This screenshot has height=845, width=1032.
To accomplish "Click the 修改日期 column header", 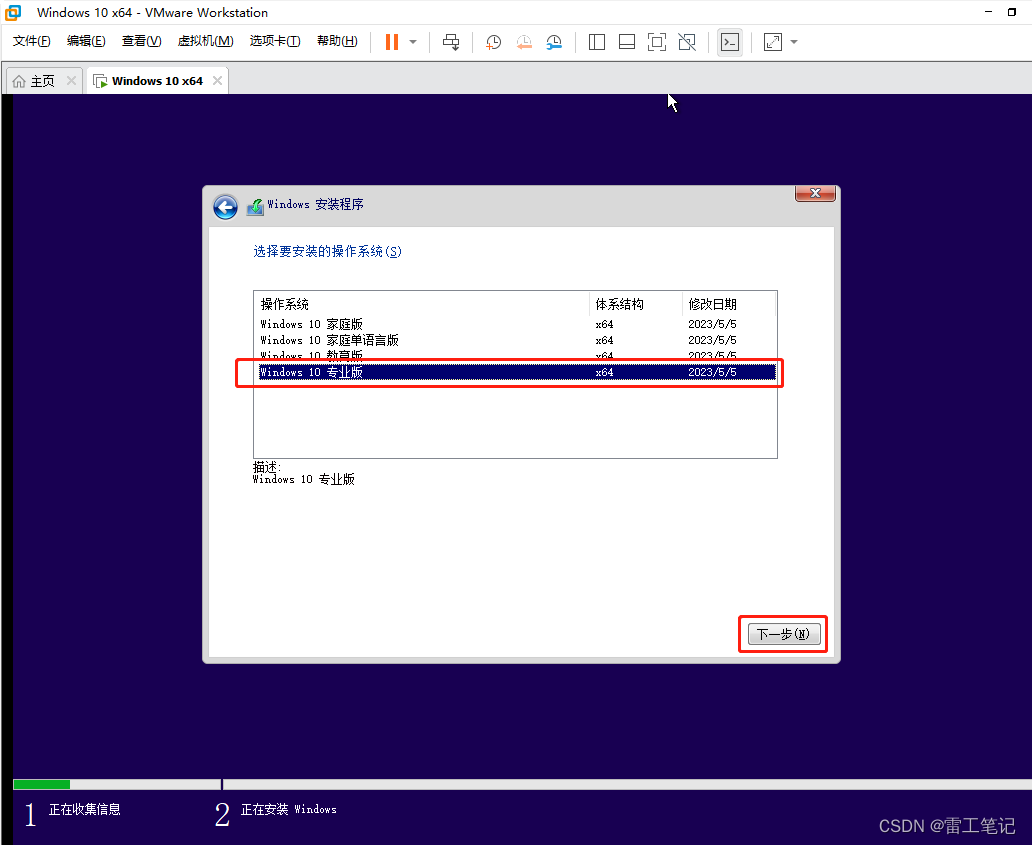I will tap(729, 304).
